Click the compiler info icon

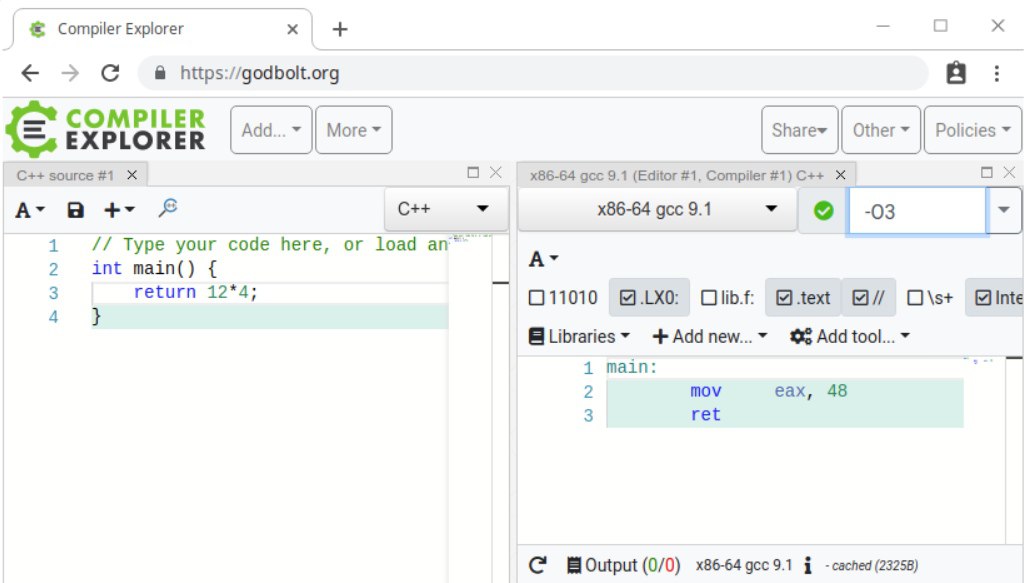(808, 565)
